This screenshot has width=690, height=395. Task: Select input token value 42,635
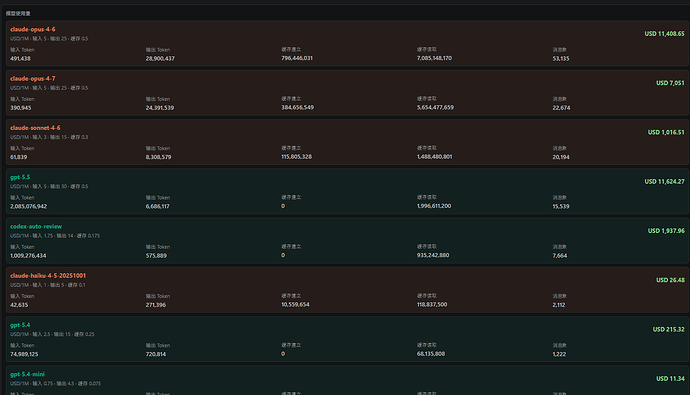[x=19, y=305]
